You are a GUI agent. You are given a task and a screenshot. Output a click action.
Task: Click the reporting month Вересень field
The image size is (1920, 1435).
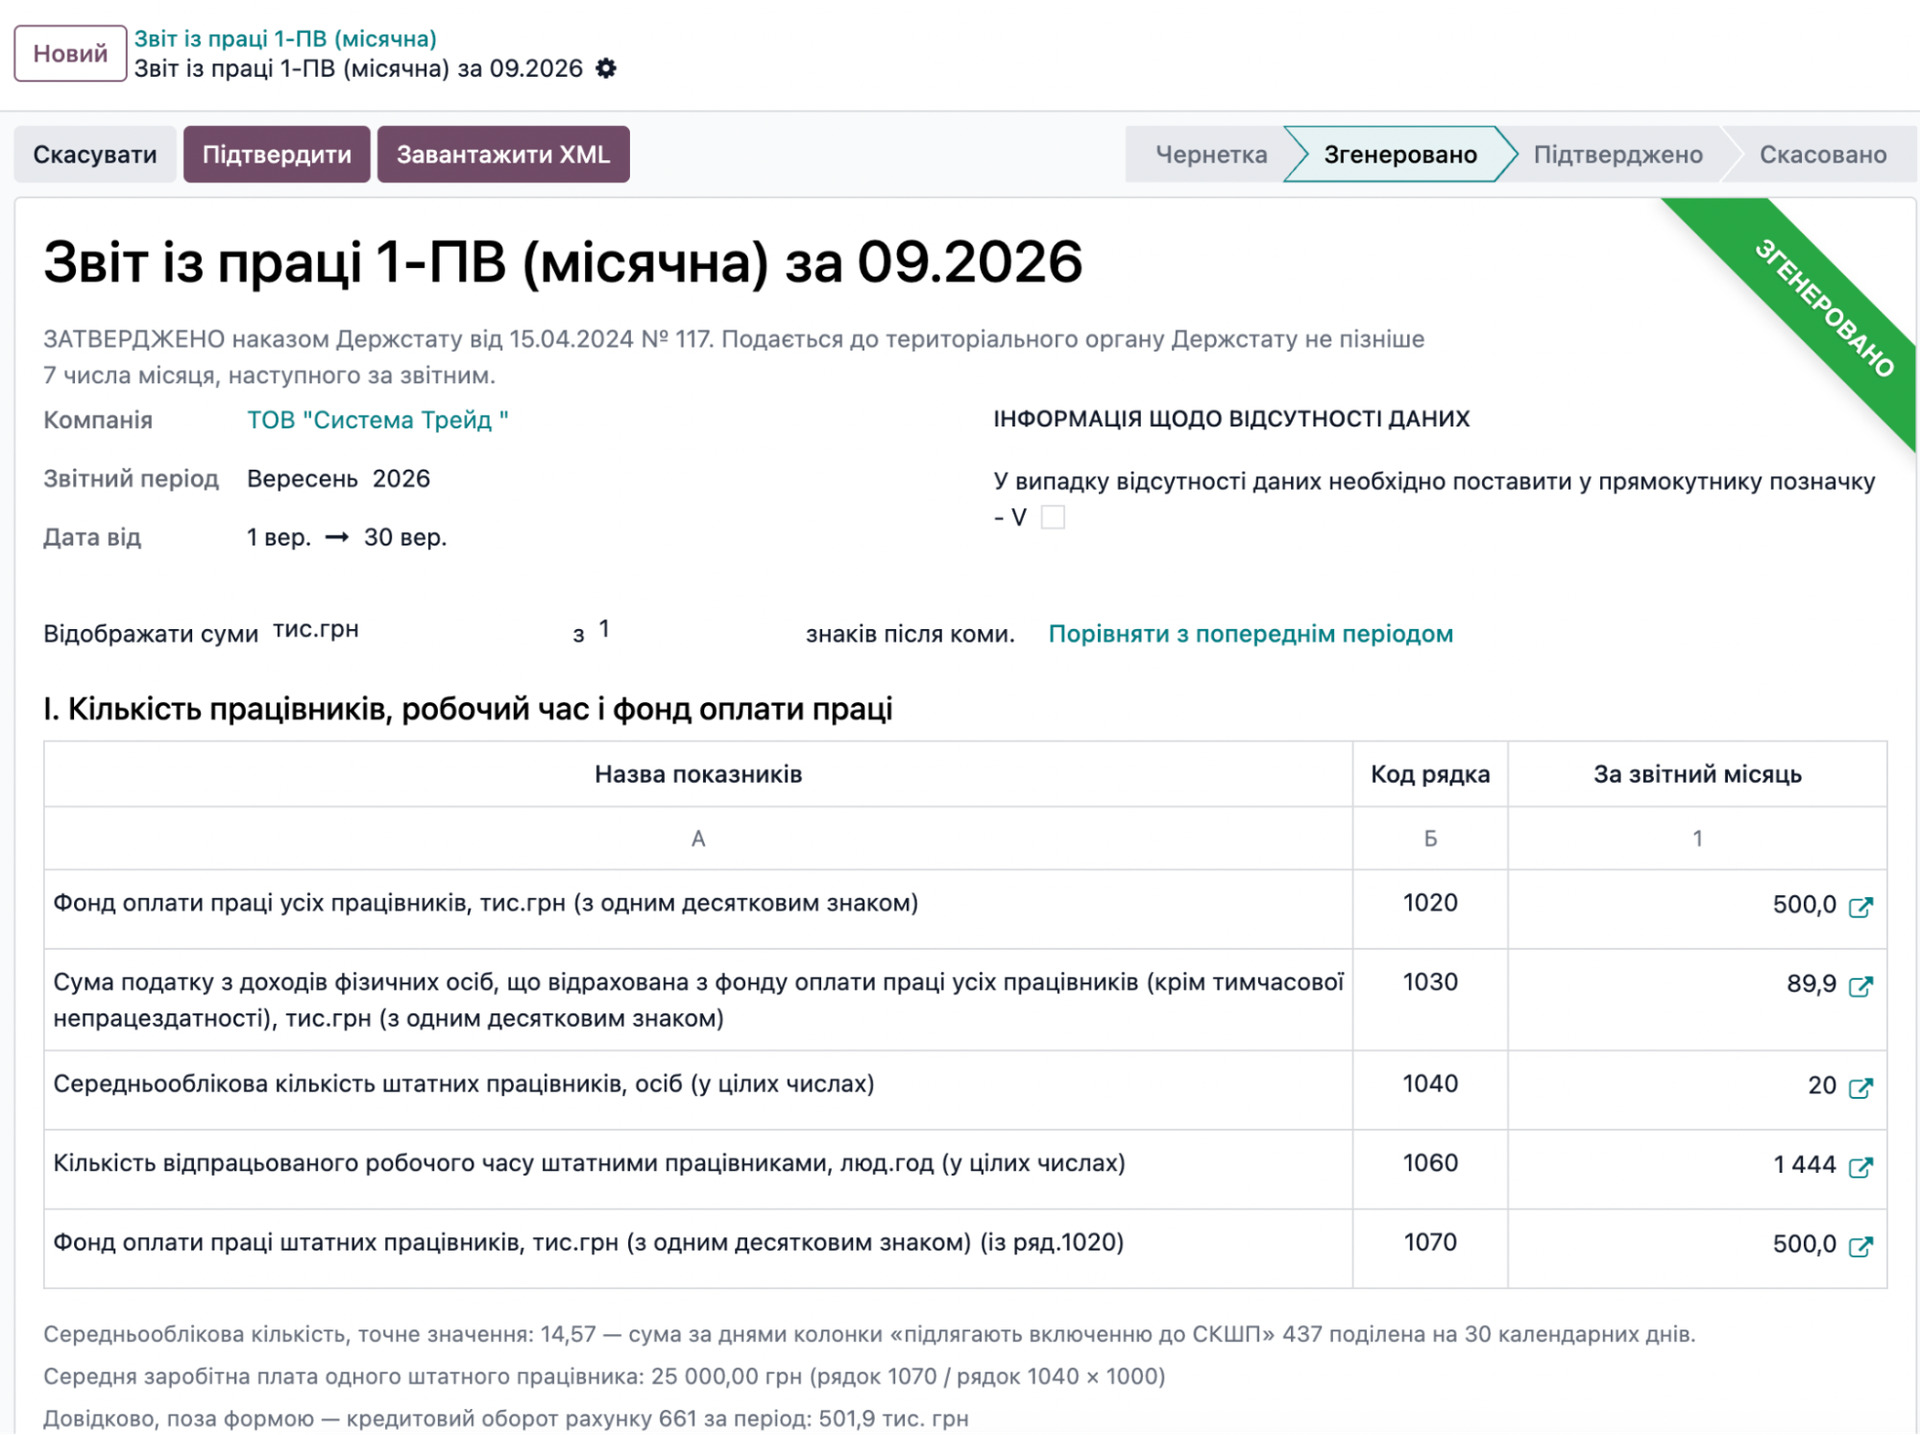(x=302, y=479)
